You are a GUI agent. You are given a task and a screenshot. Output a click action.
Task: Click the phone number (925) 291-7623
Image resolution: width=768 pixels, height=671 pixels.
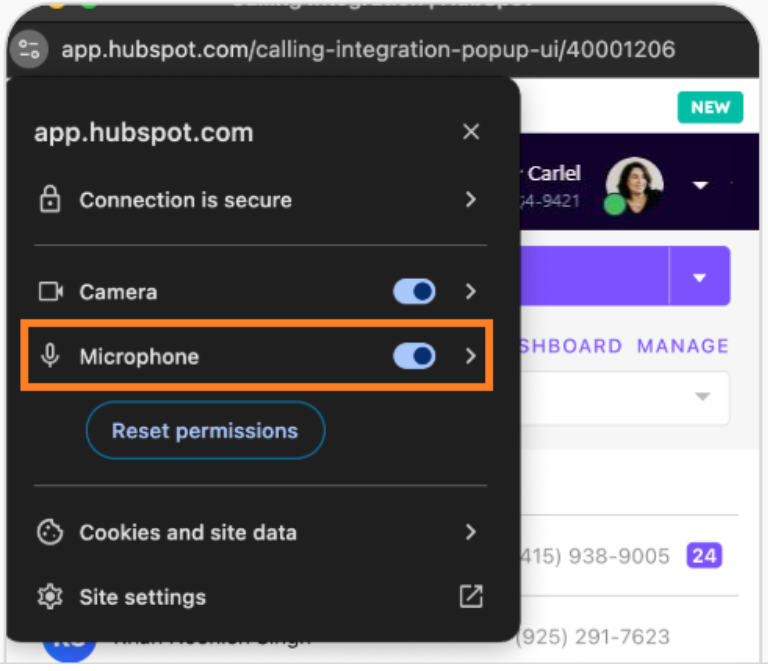pyautogui.click(x=593, y=636)
